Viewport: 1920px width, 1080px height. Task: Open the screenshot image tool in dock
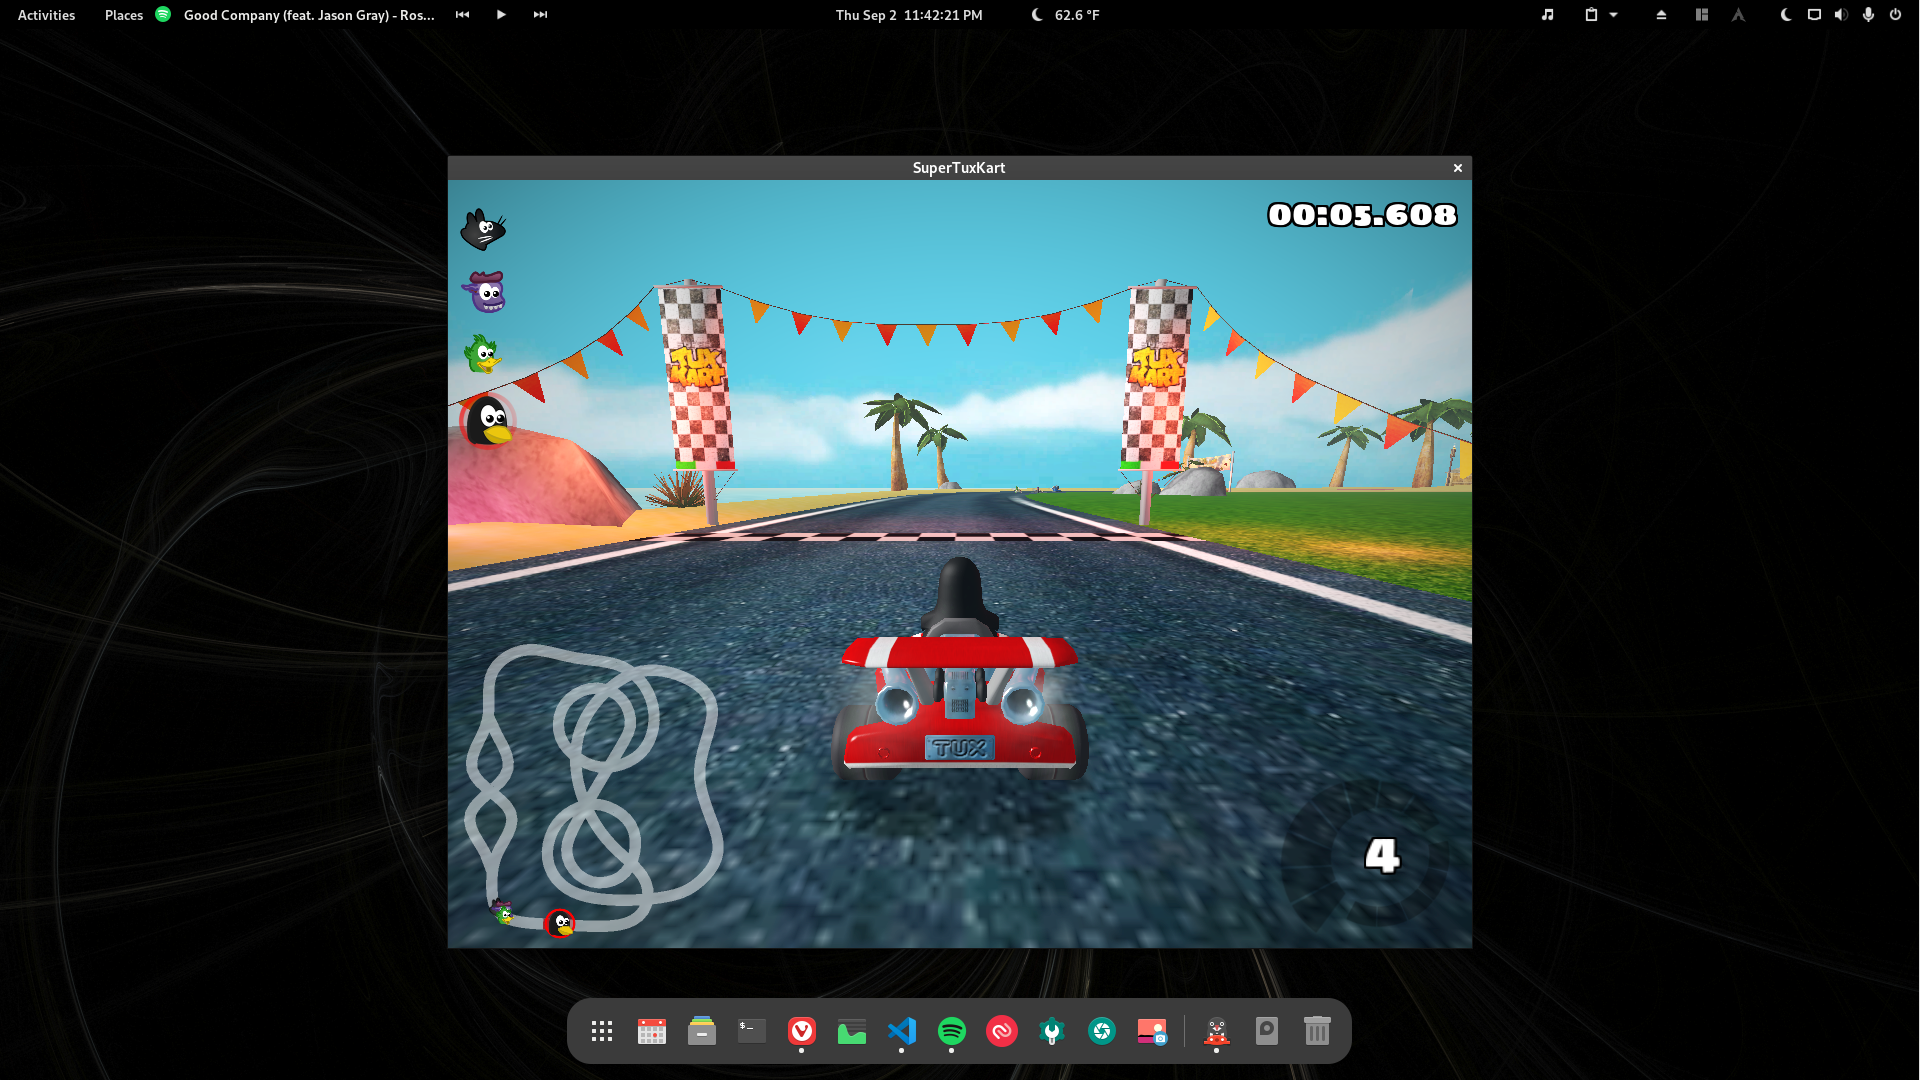click(1152, 1031)
